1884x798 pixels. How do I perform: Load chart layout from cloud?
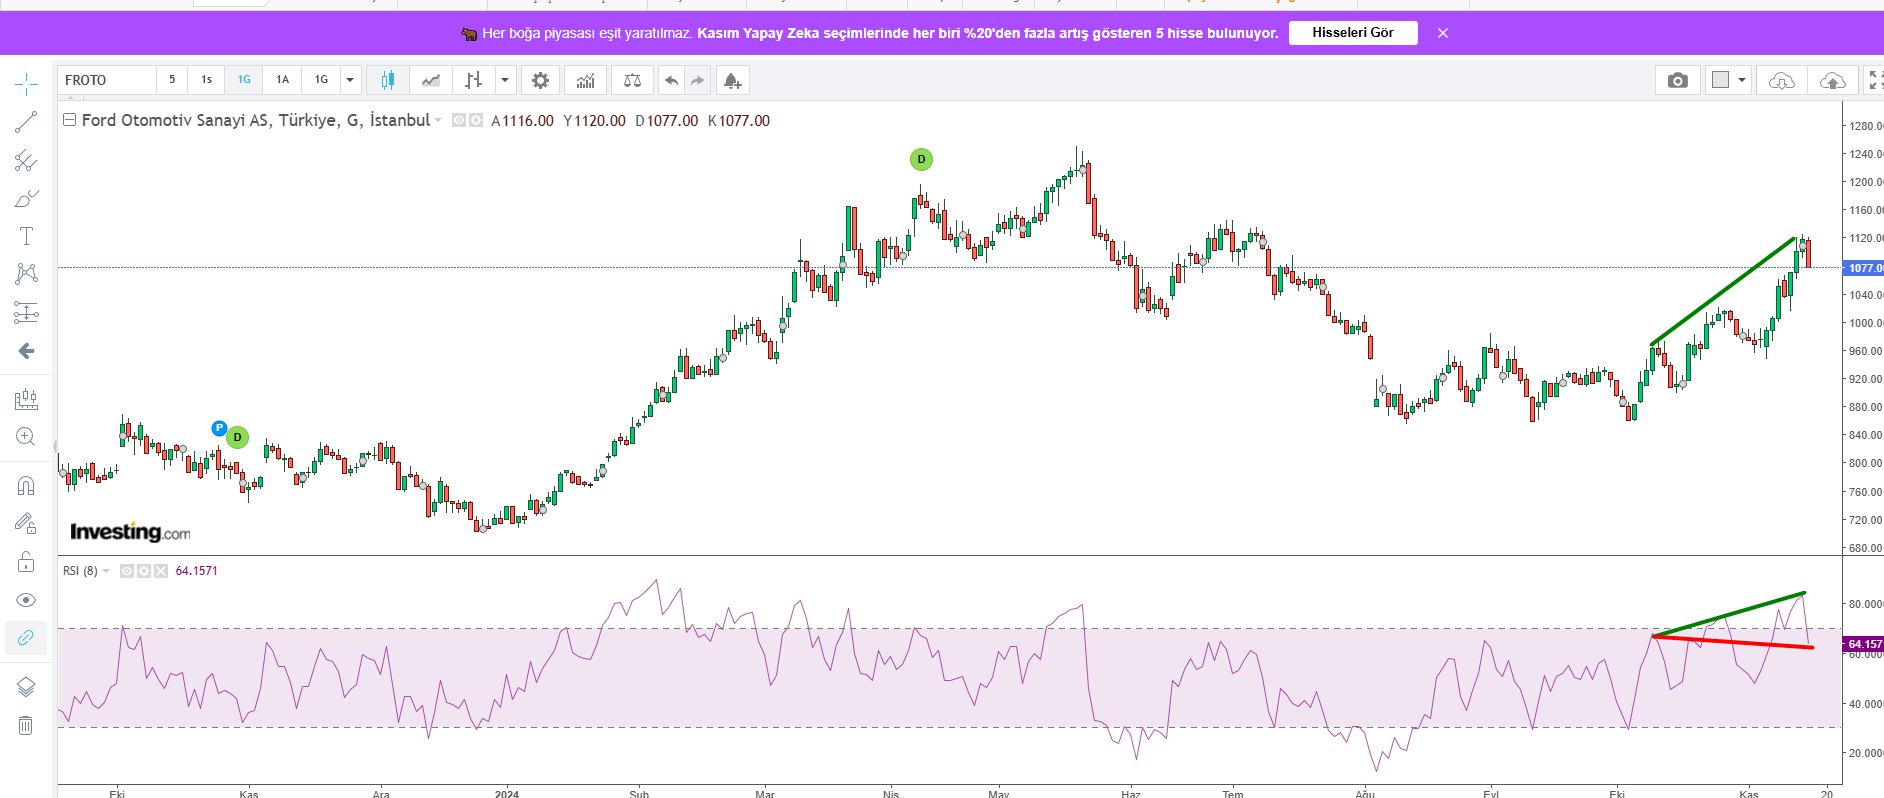(x=1782, y=80)
